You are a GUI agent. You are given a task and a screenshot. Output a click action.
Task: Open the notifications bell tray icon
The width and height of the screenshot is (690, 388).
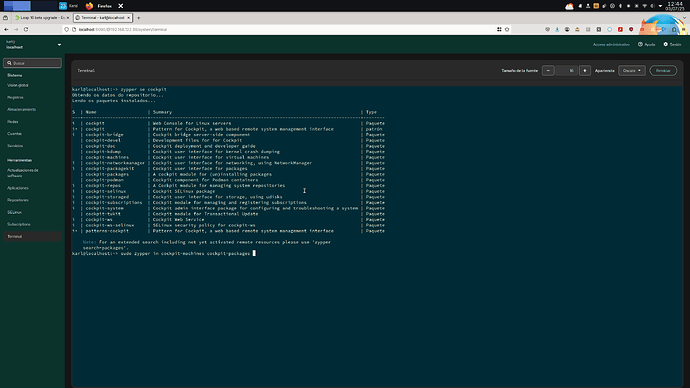click(580, 6)
